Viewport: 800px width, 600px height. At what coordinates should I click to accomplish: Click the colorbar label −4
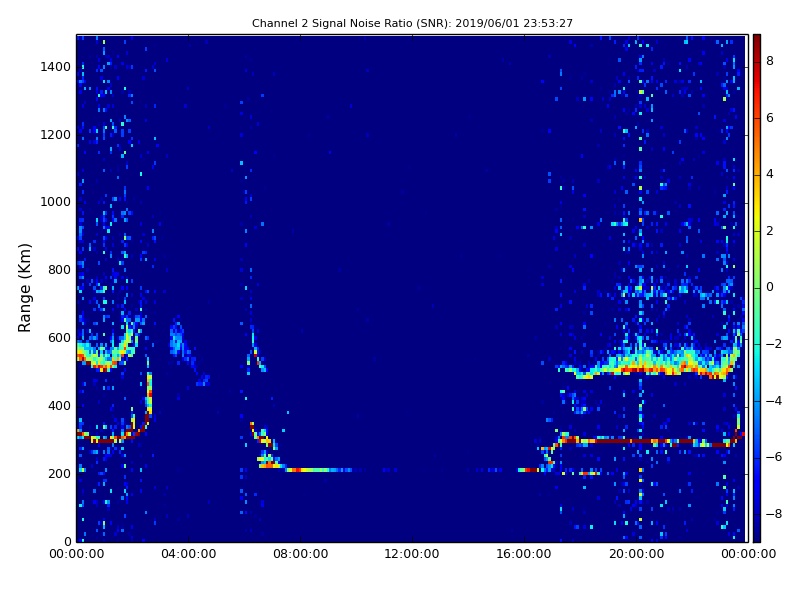click(x=774, y=401)
